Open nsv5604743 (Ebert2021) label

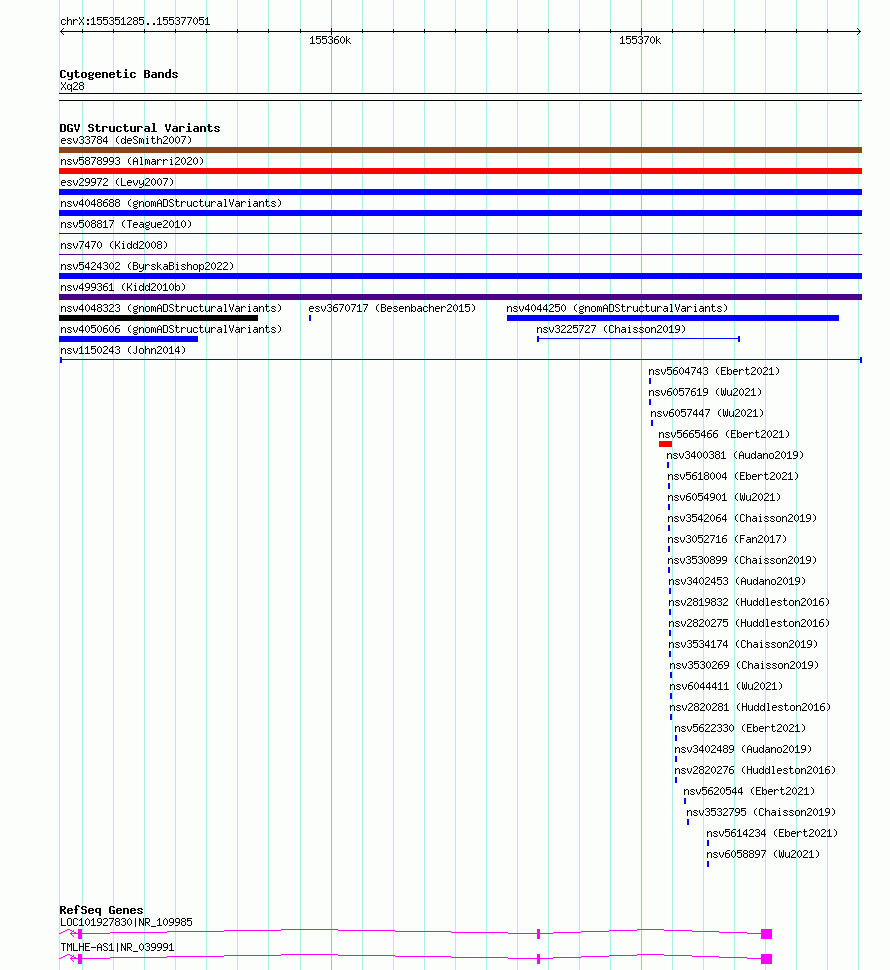click(714, 372)
